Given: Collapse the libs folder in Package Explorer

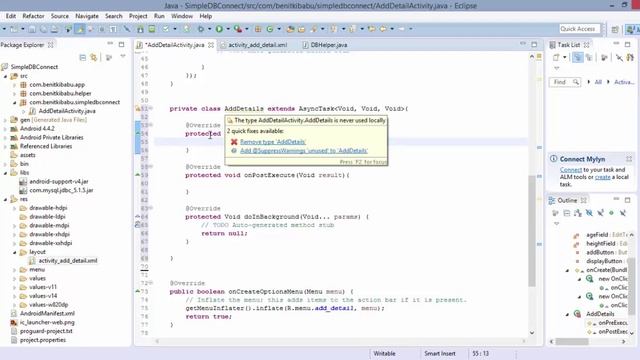Looking at the screenshot, I should (5, 173).
